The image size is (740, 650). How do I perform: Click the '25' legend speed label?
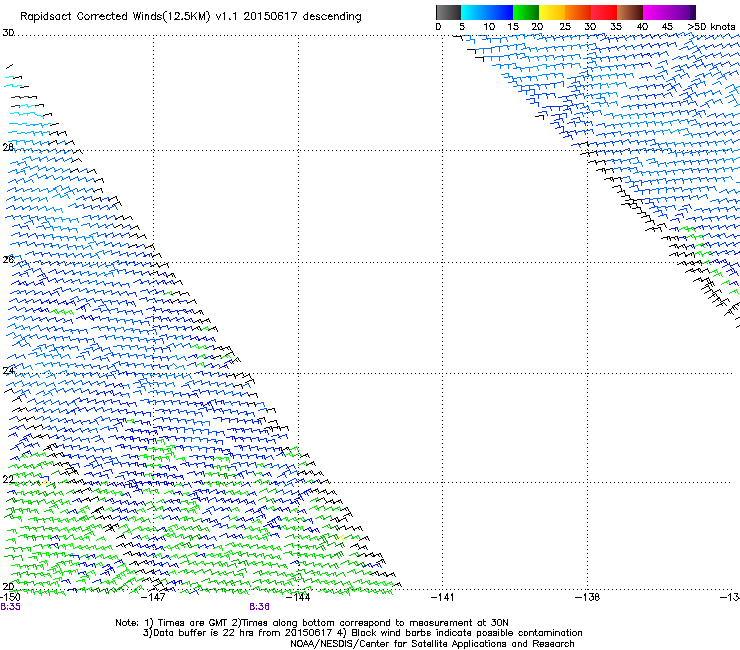pyautogui.click(x=565, y=26)
